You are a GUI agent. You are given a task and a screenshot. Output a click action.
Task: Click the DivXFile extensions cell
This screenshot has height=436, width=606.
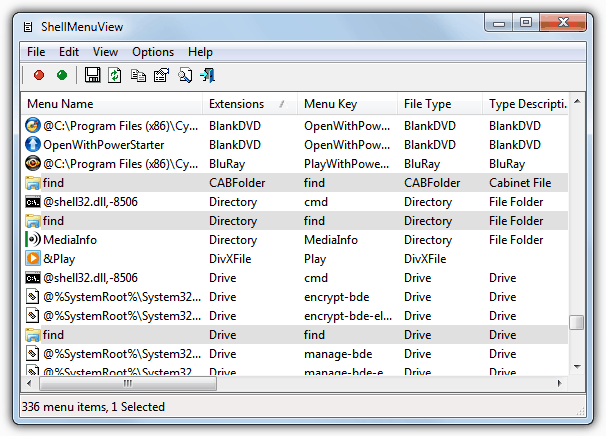230,259
